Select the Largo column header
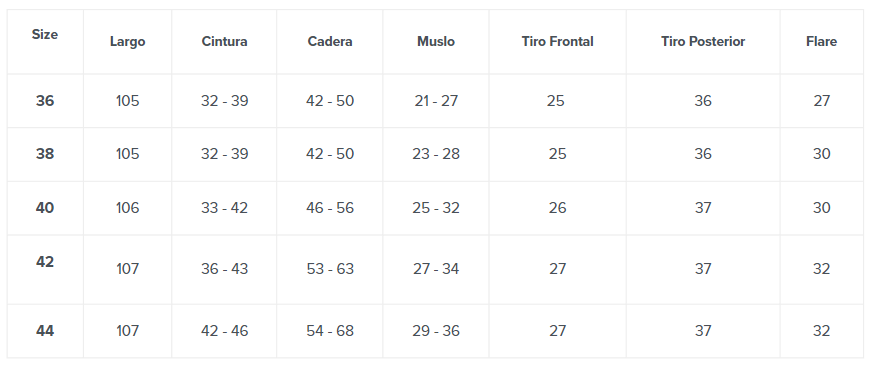This screenshot has height=367, width=871. 127,42
